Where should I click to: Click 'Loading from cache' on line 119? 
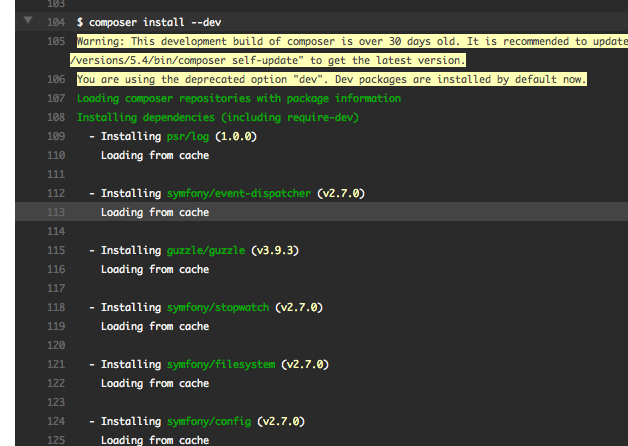pos(155,326)
